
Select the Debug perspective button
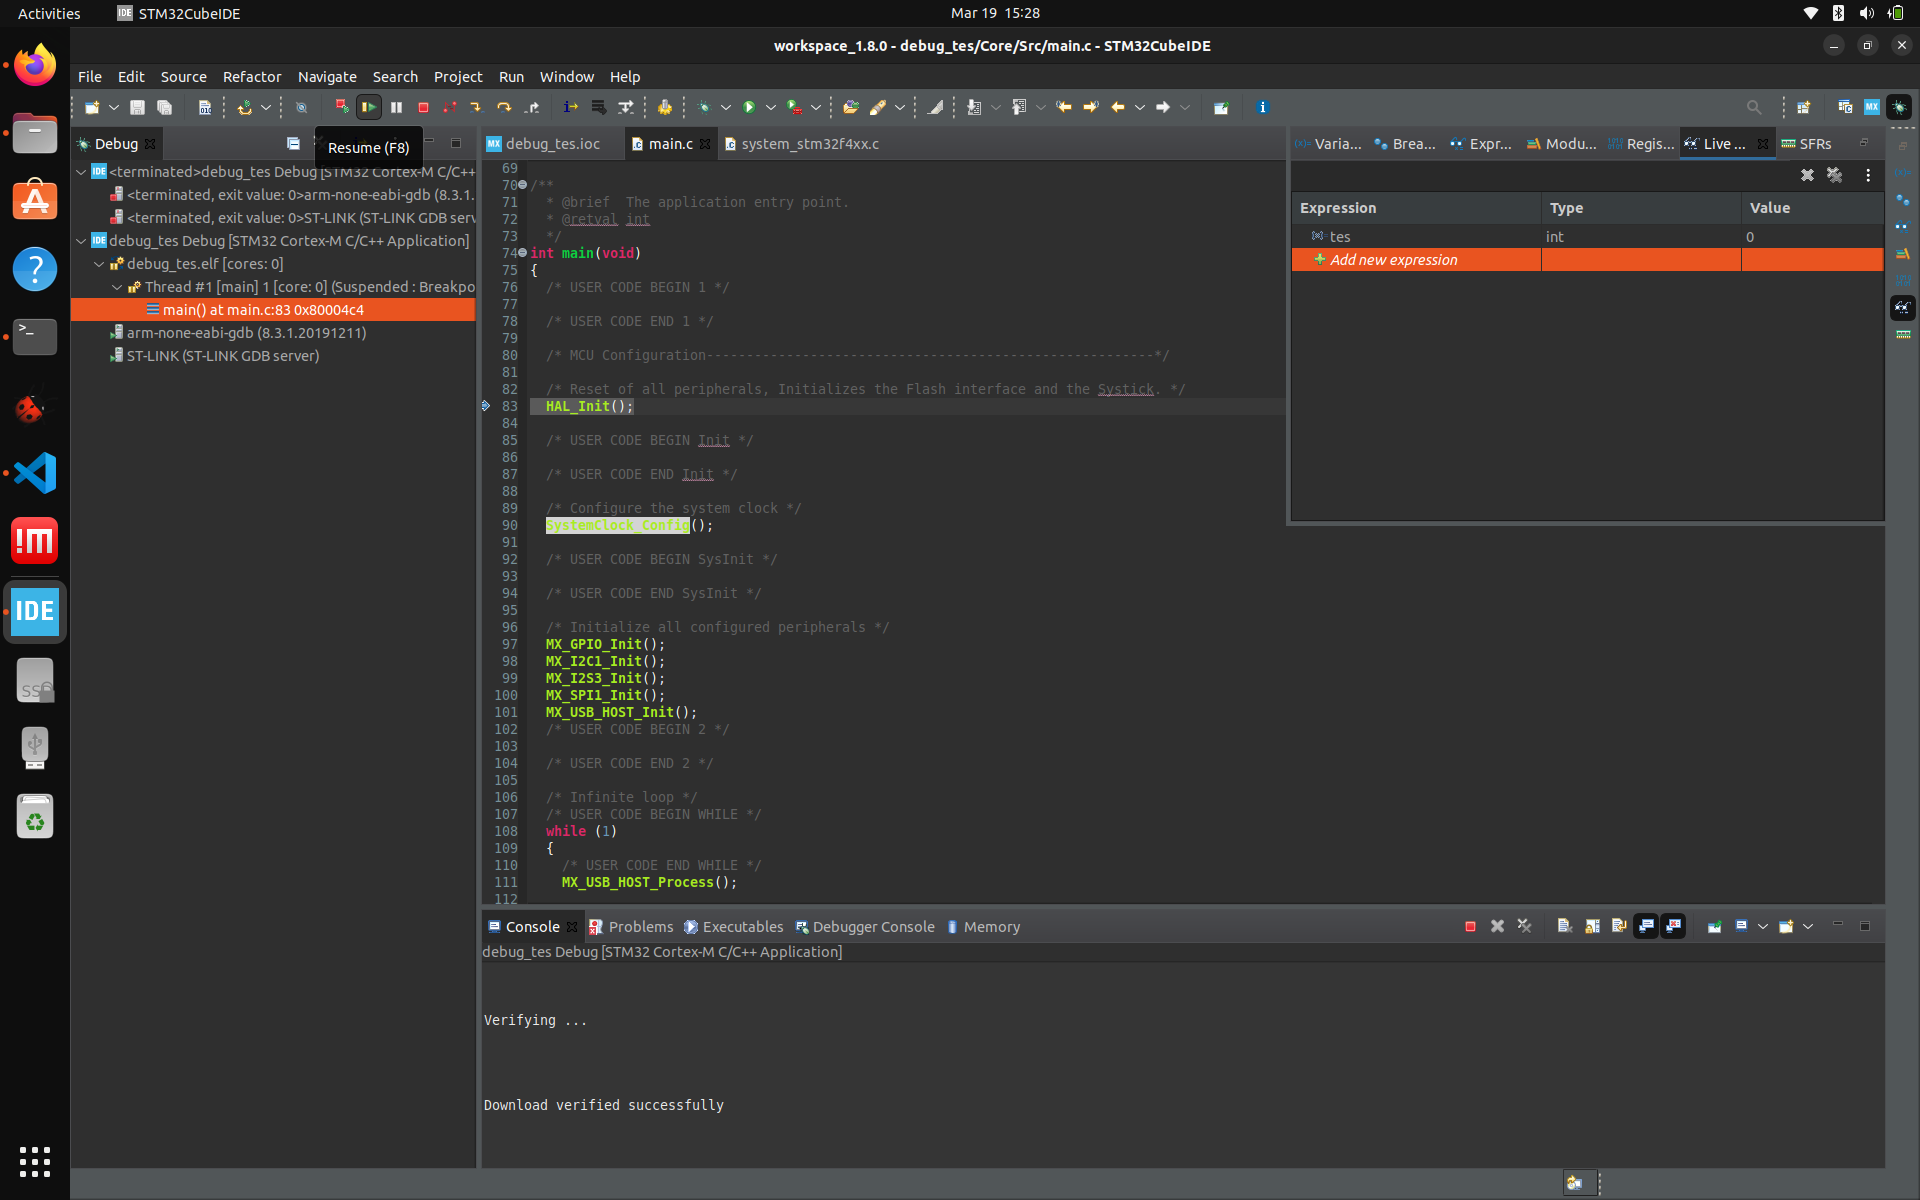tap(1899, 107)
